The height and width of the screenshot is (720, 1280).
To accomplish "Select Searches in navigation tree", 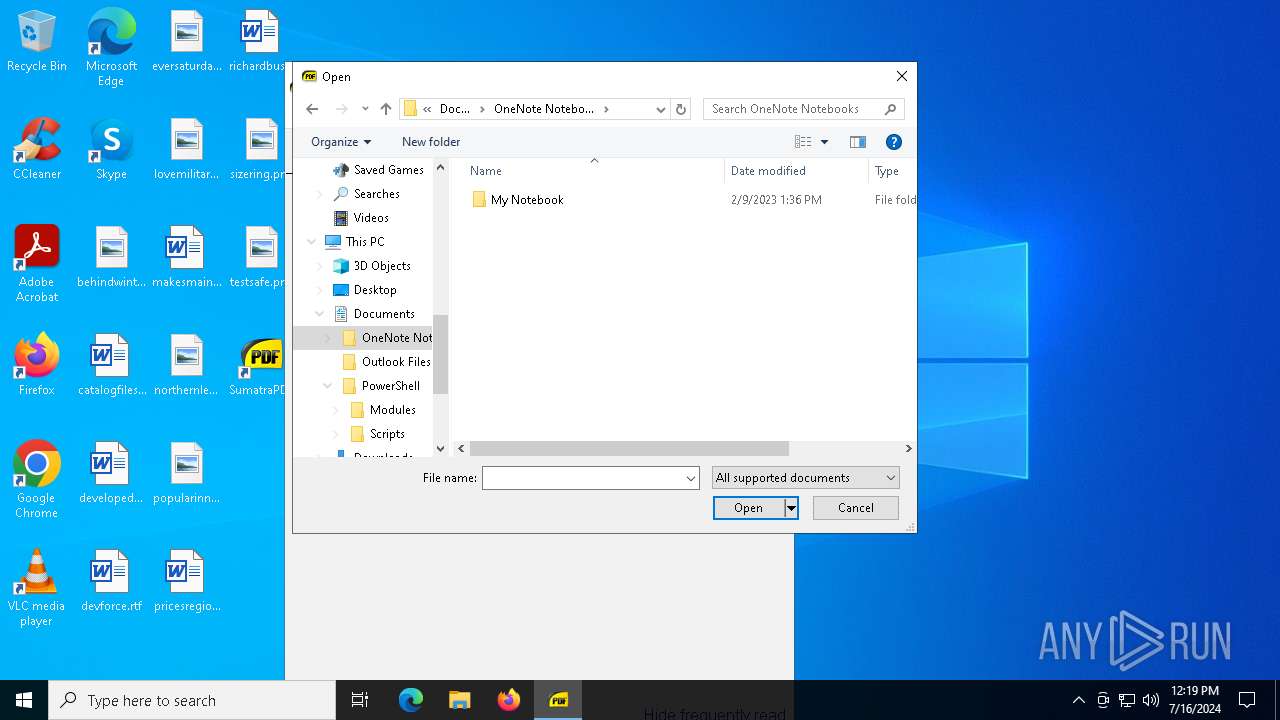I will click(x=377, y=194).
